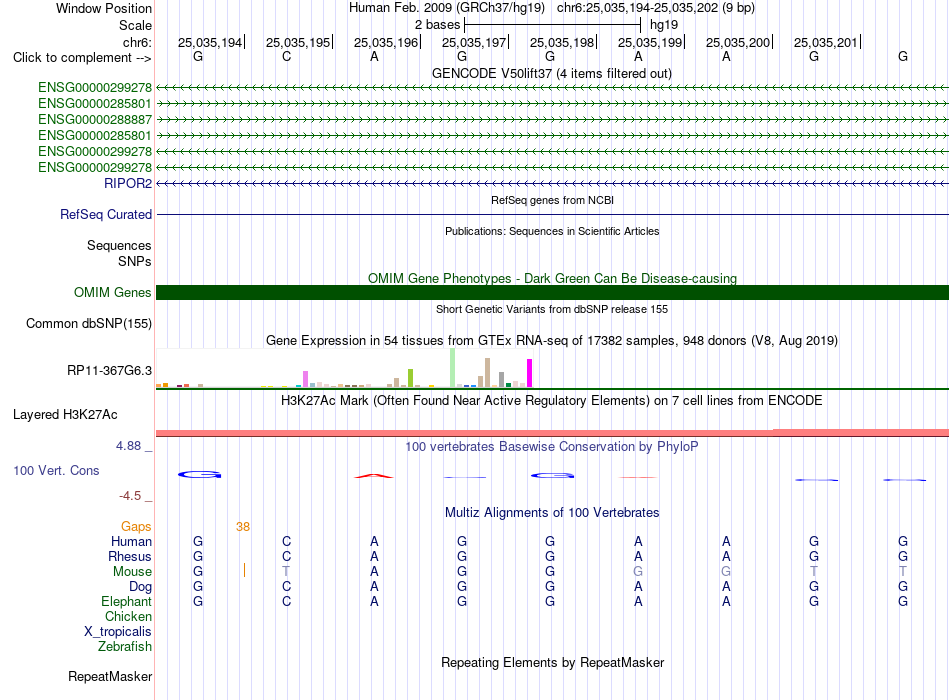Screen dimensions: 950x700
Task: Click the GTEx Gene Expression track title
Action: click(552, 341)
